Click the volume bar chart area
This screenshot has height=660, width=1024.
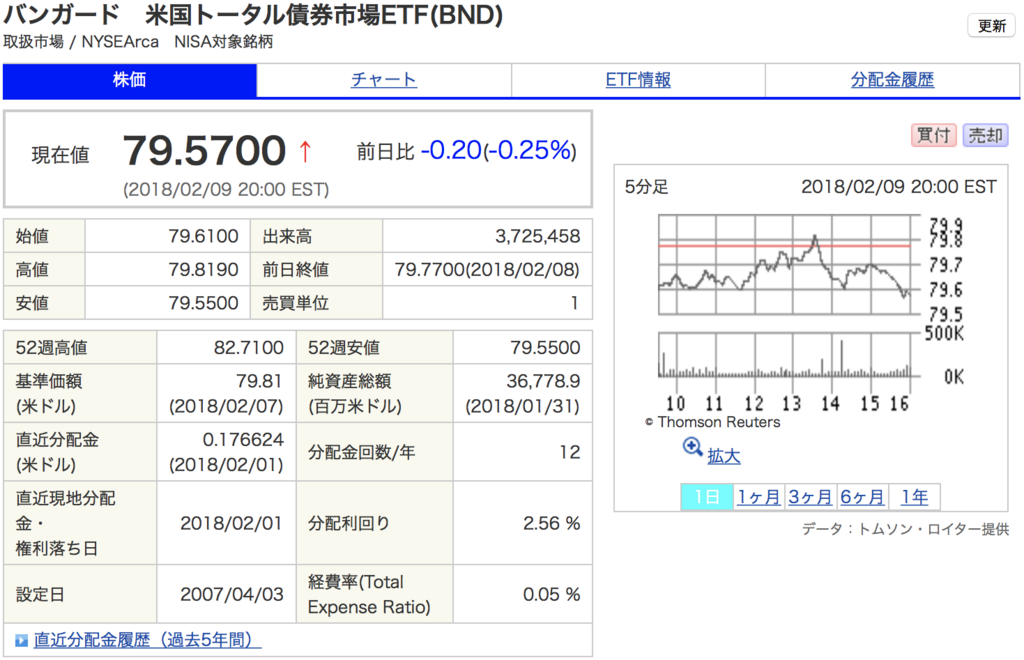pyautogui.click(x=784, y=355)
